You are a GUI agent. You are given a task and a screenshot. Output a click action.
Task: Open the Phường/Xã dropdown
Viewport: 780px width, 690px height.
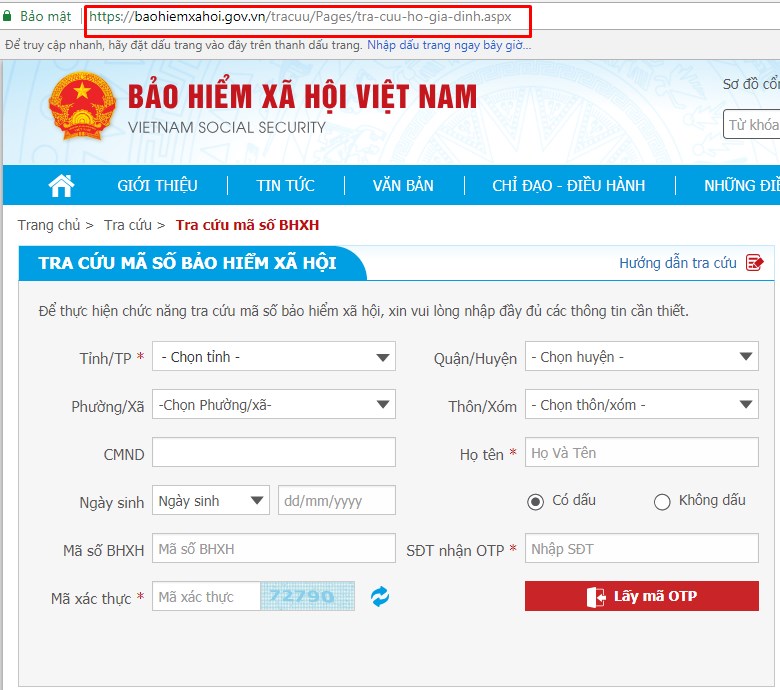[x=274, y=404]
